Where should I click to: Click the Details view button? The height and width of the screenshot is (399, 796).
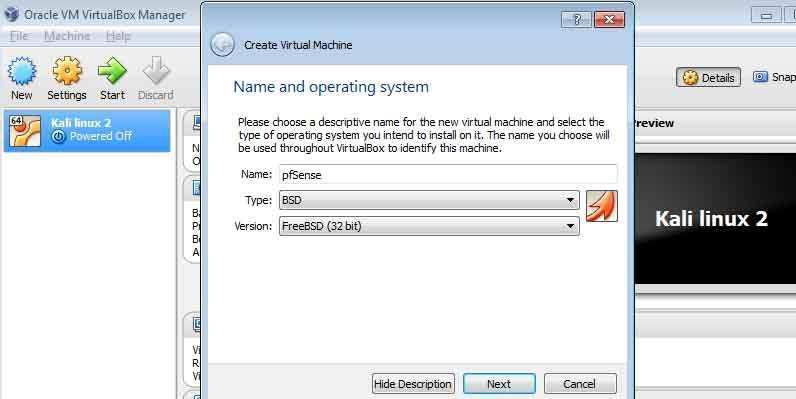tap(708, 77)
